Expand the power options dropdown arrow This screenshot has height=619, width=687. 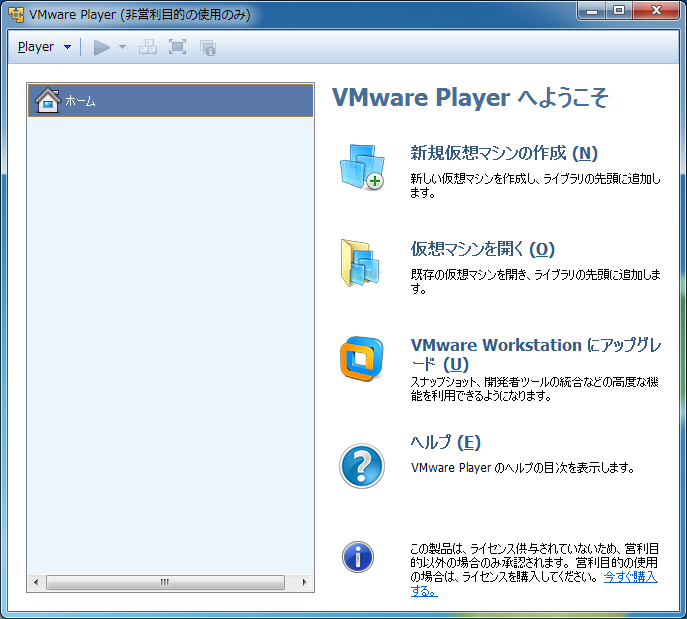(x=122, y=47)
